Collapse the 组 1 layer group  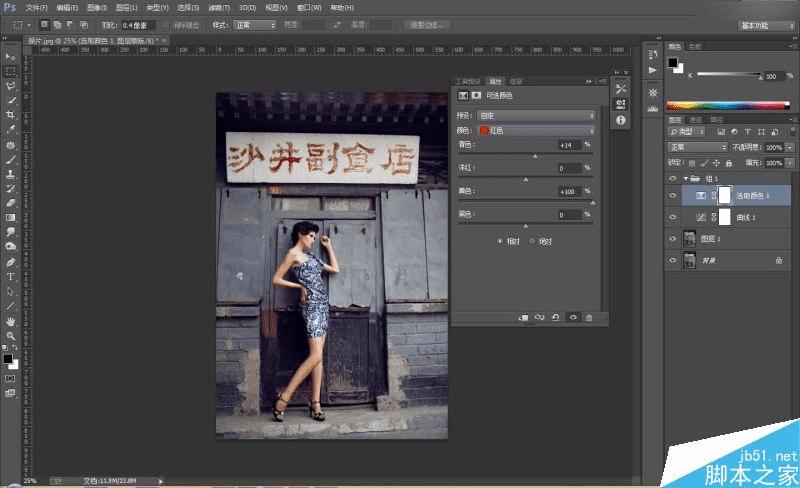click(685, 178)
